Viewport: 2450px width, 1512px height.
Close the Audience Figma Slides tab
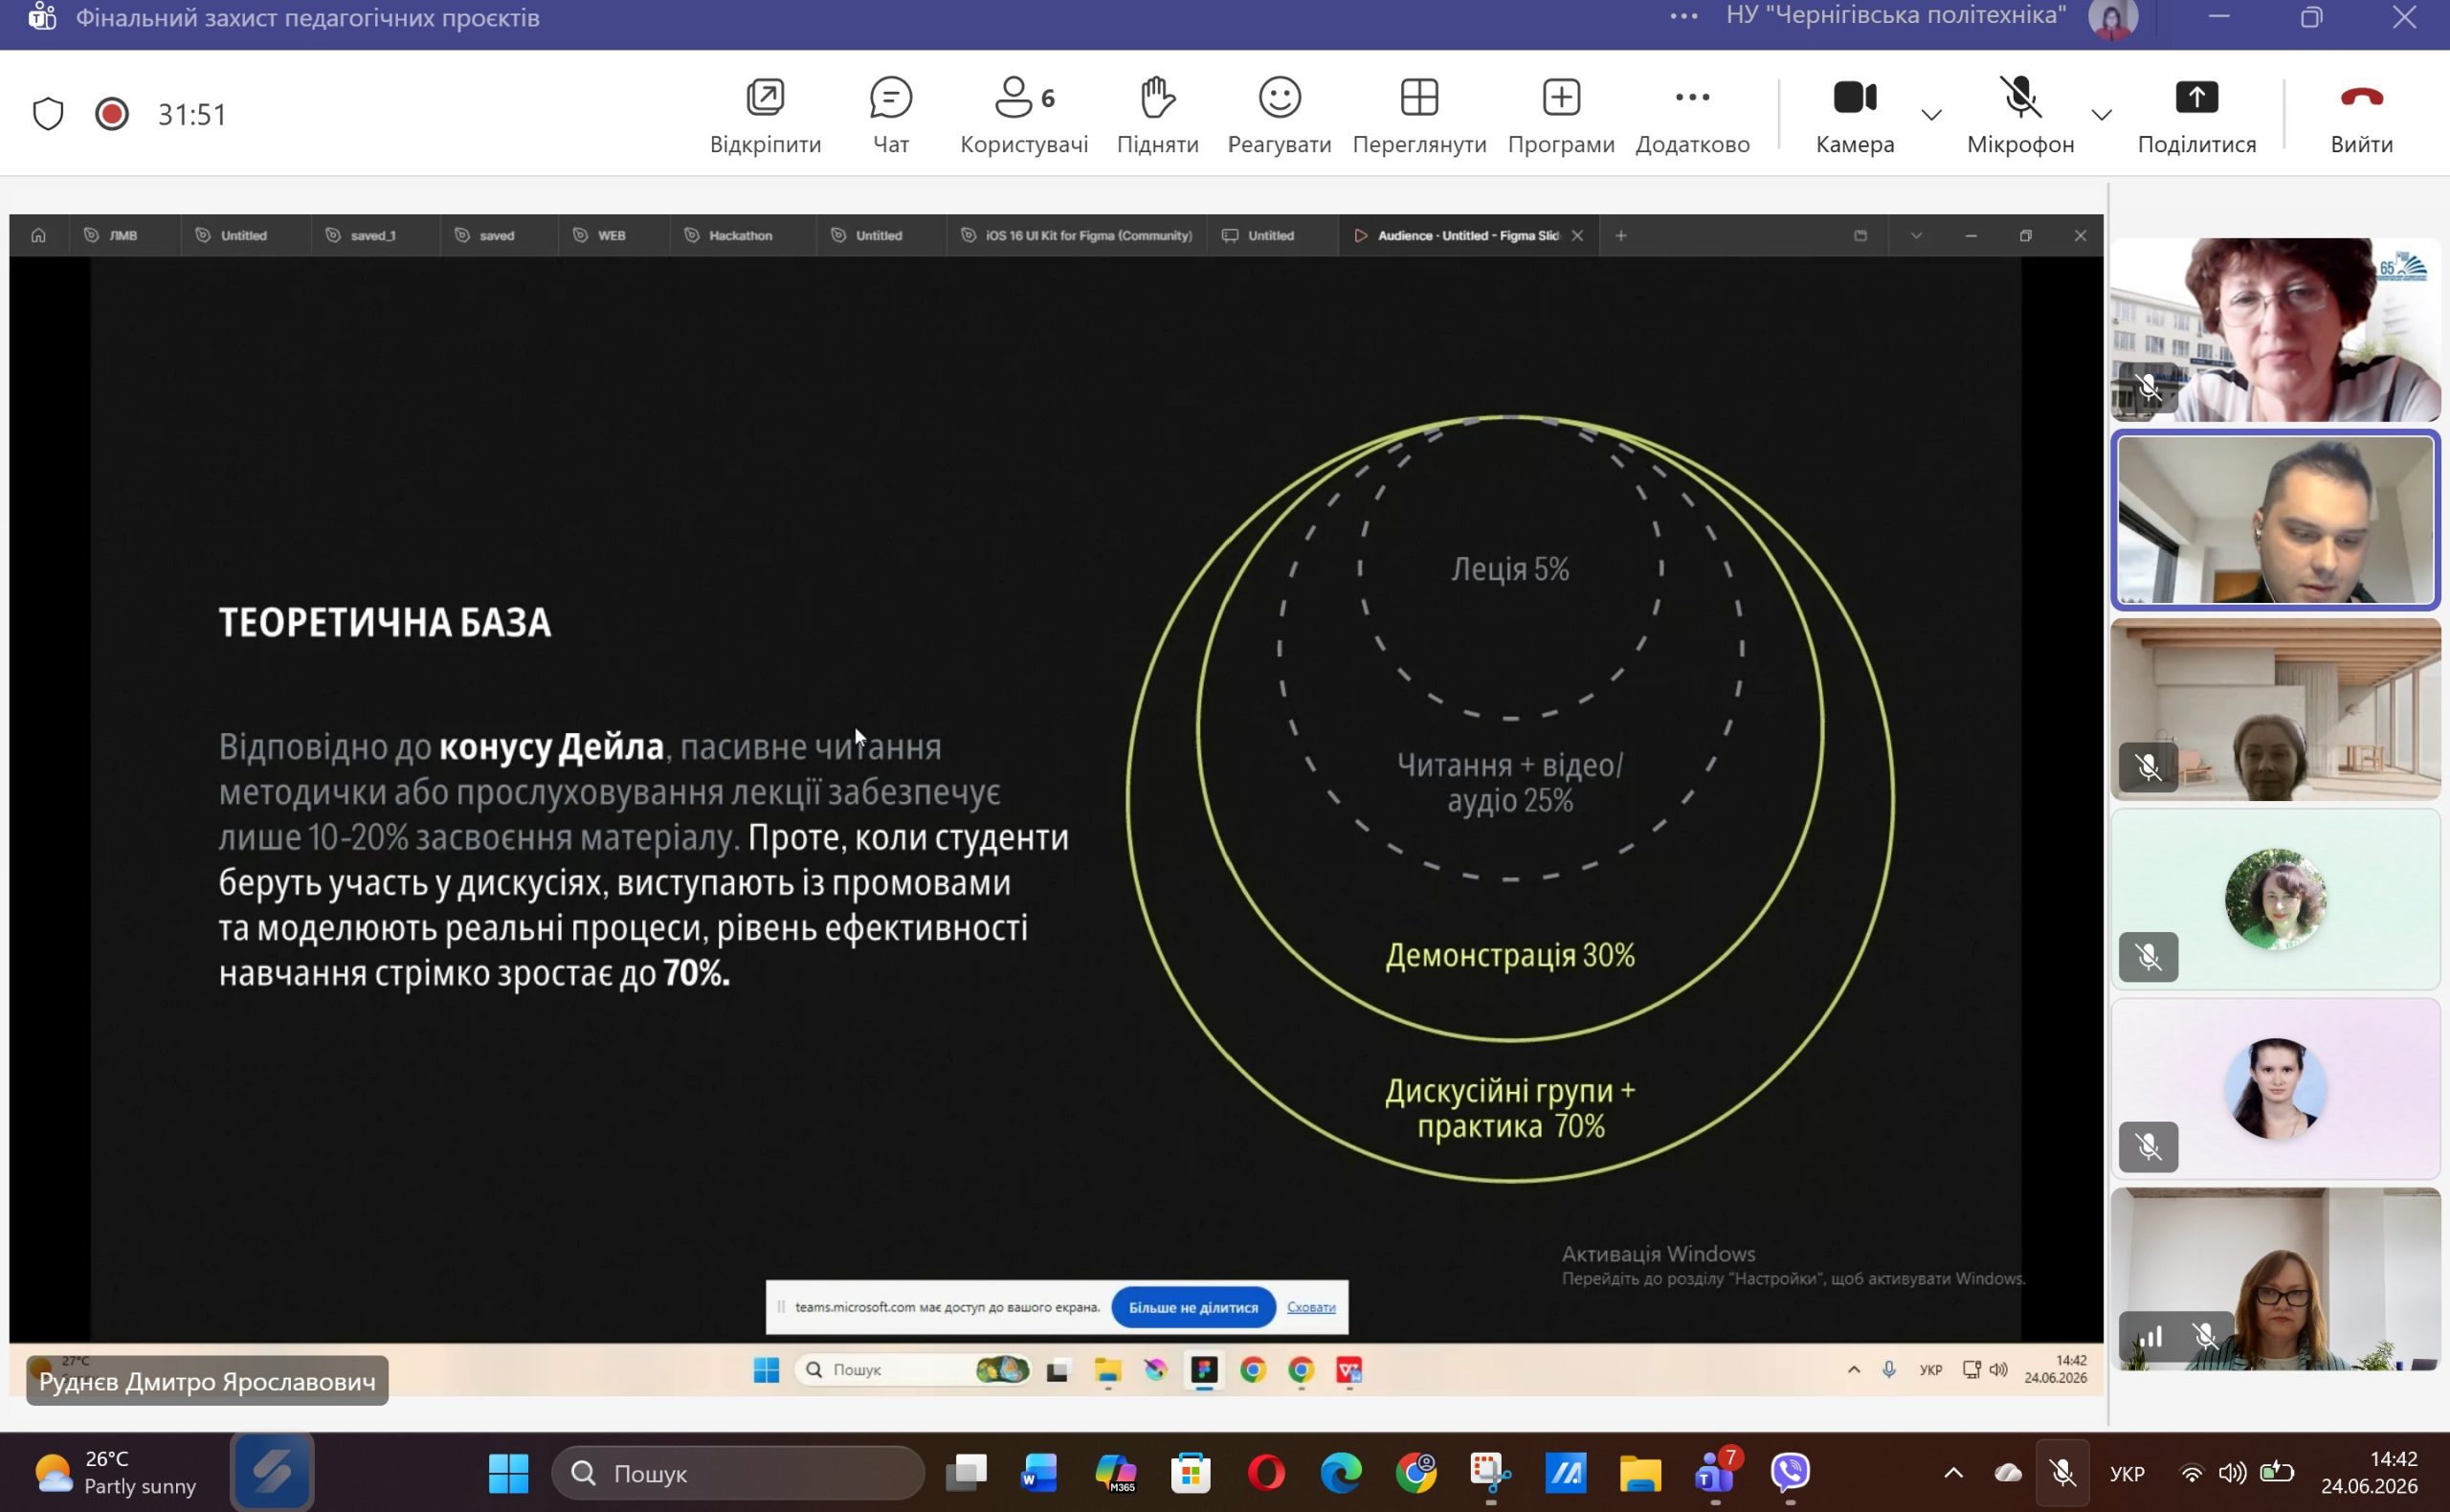[1577, 236]
